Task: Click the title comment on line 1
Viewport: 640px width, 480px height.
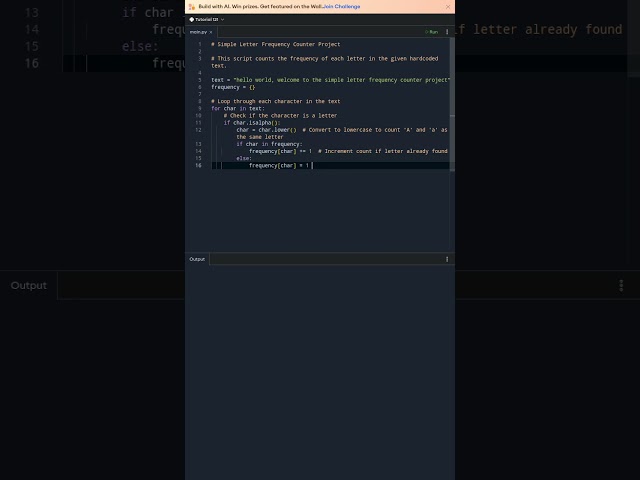Action: [x=276, y=44]
